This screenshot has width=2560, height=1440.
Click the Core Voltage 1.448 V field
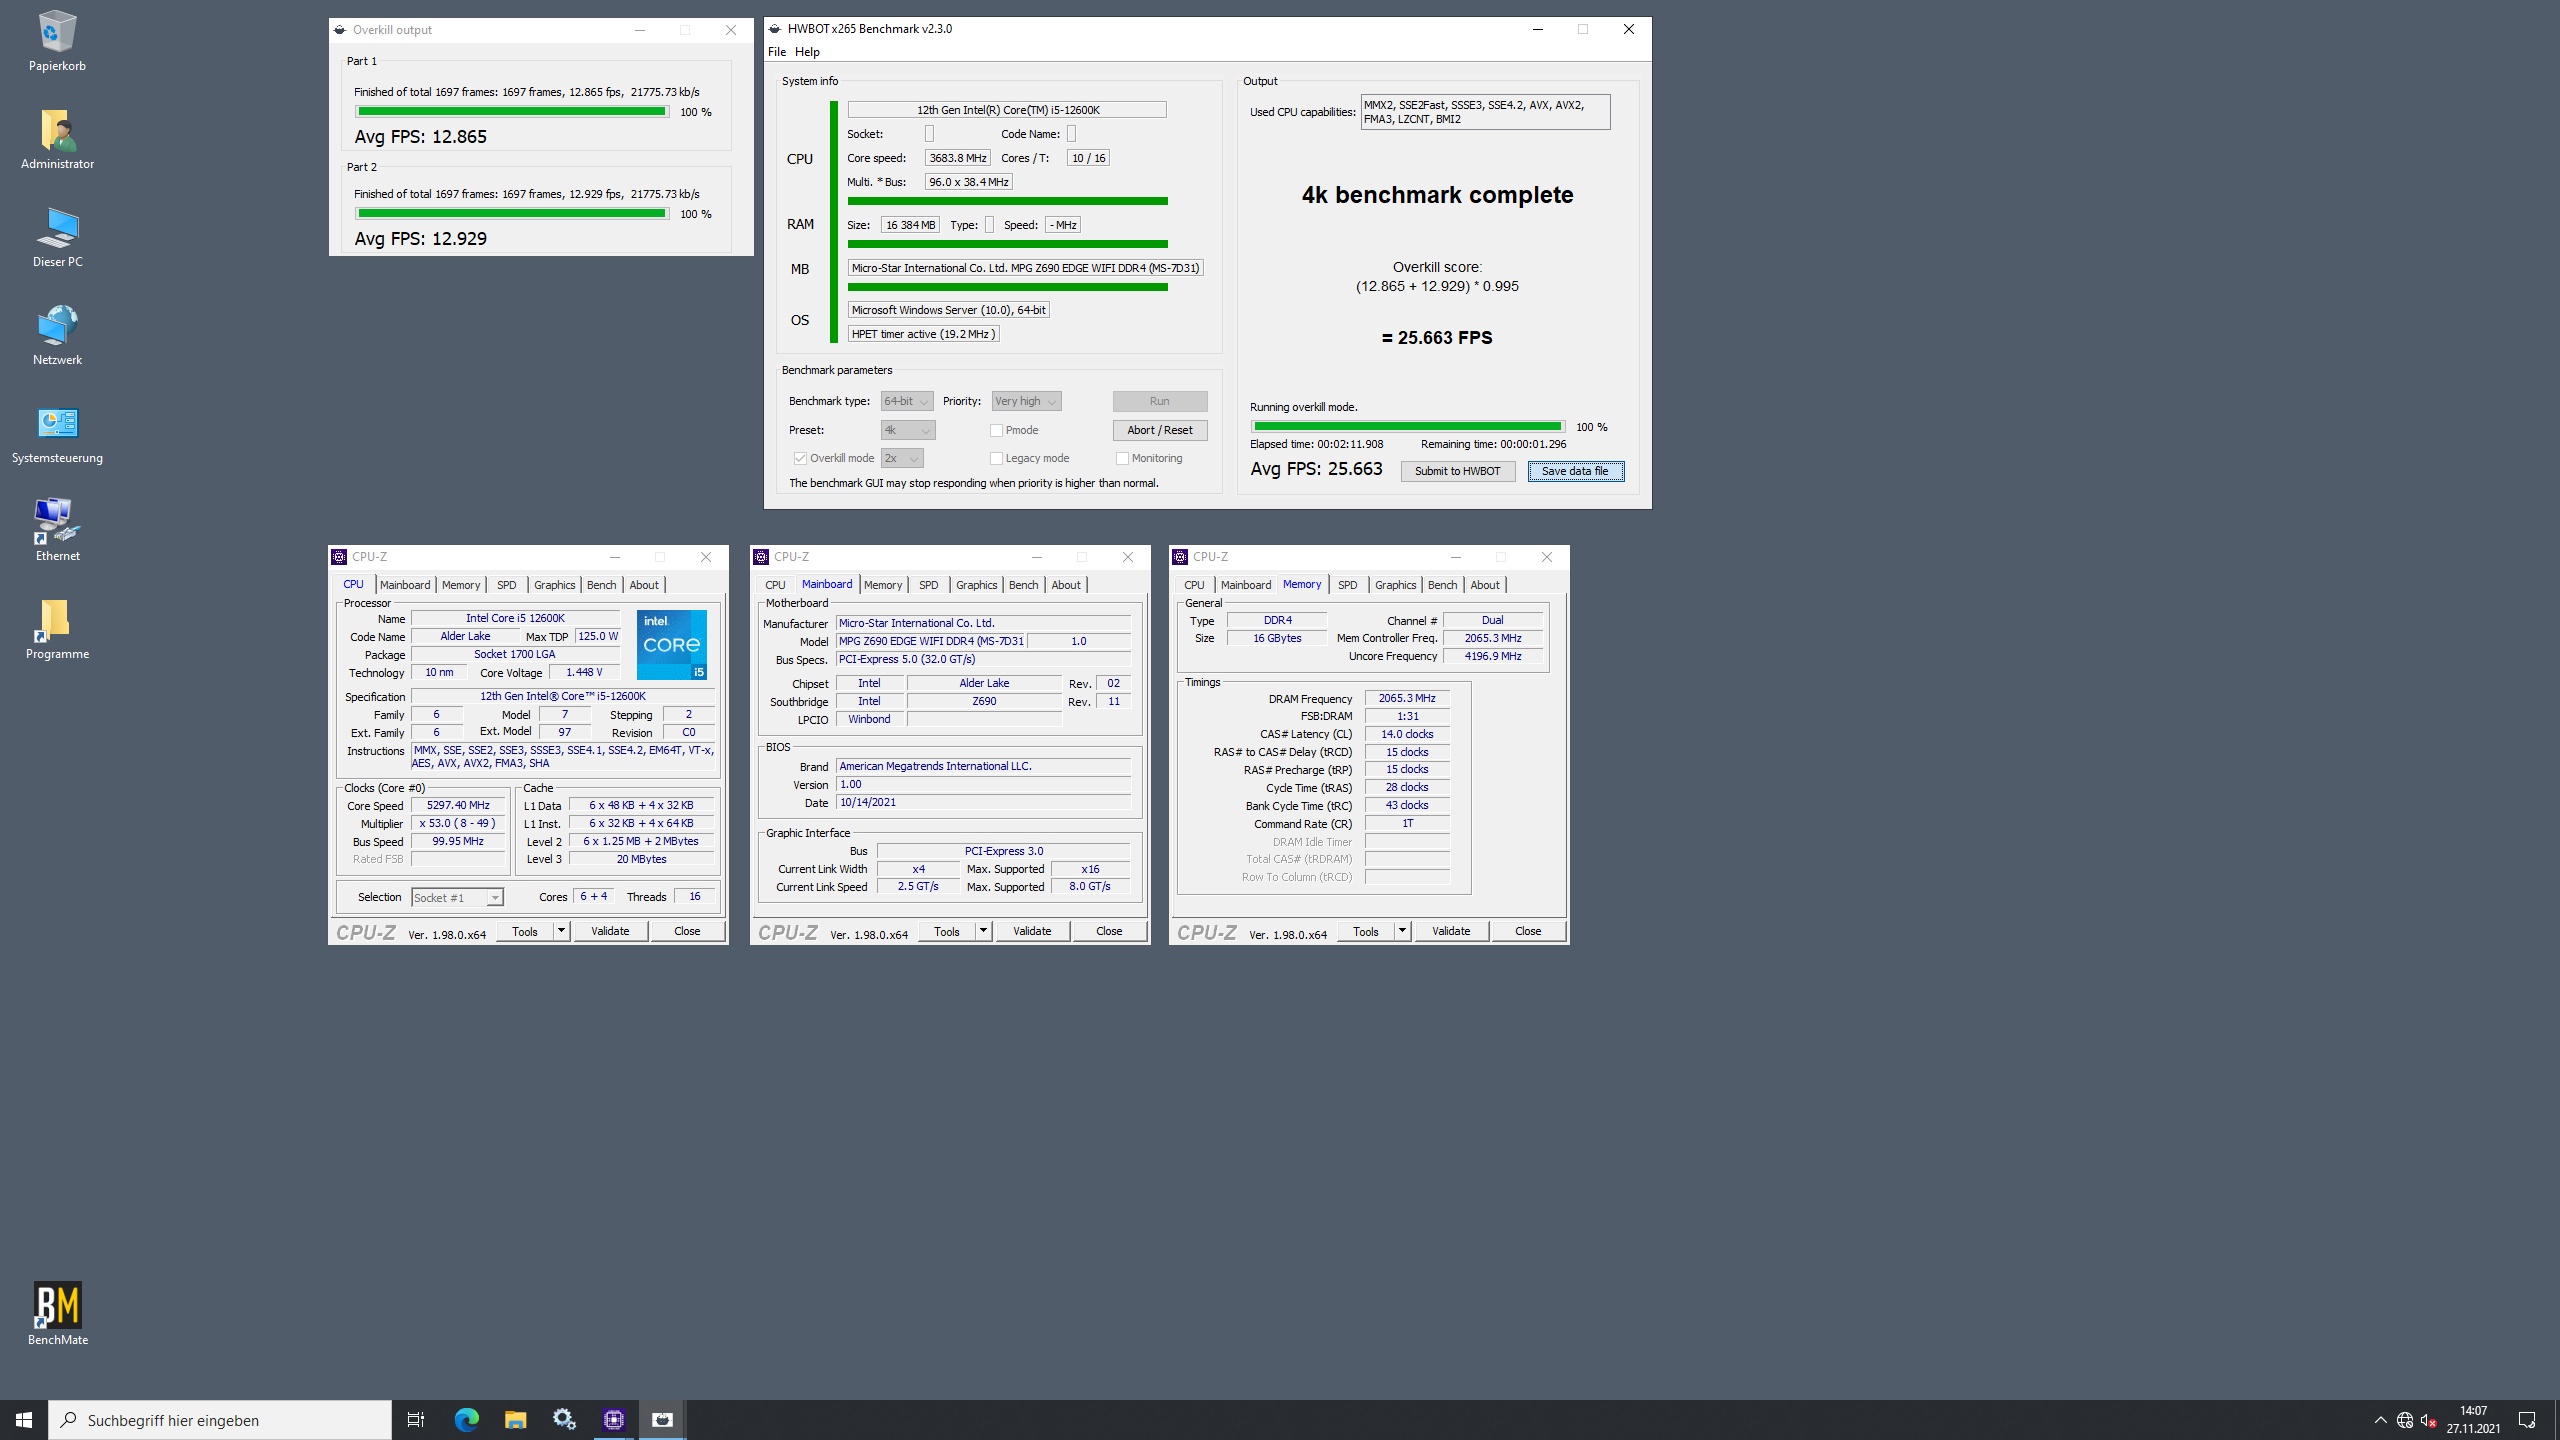point(584,672)
